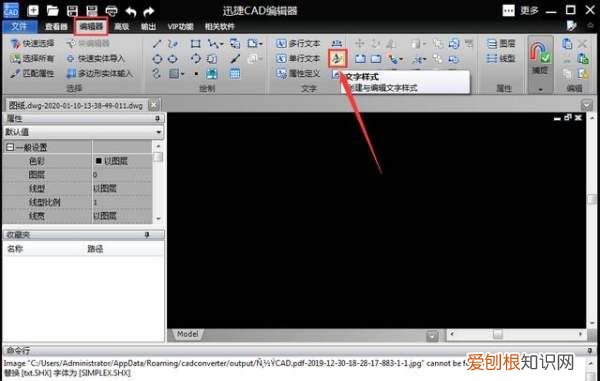The image size is (600, 381).
Task: Click the Print icon in title bar
Action: (x=112, y=11)
